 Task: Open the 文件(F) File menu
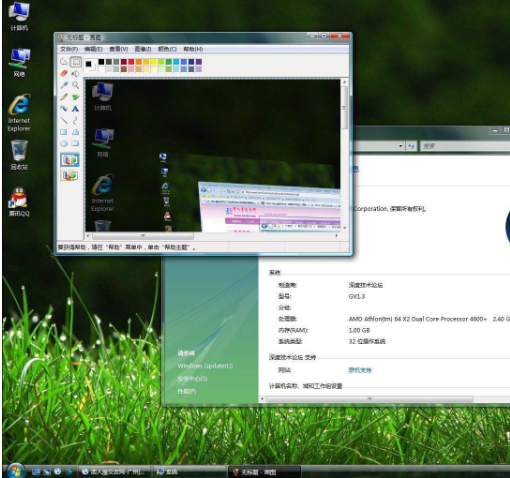pos(69,49)
